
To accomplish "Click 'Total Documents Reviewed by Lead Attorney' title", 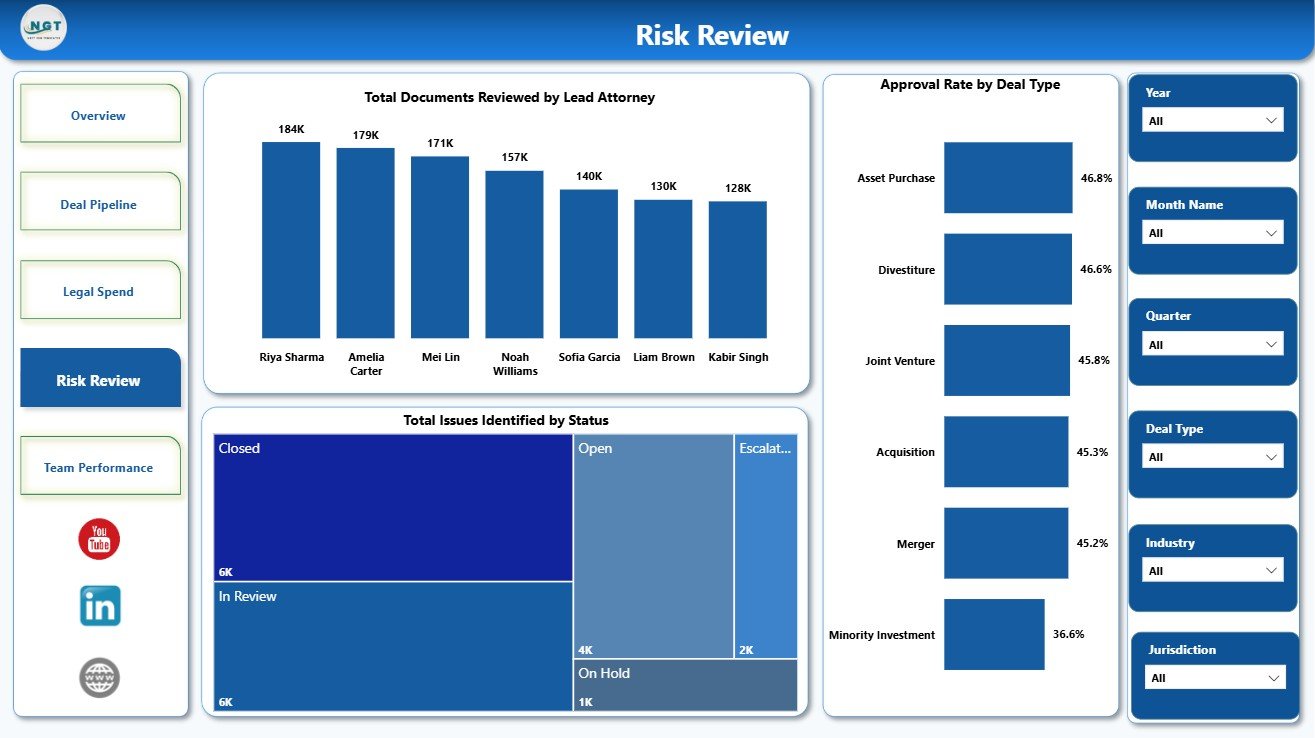I will point(510,98).
